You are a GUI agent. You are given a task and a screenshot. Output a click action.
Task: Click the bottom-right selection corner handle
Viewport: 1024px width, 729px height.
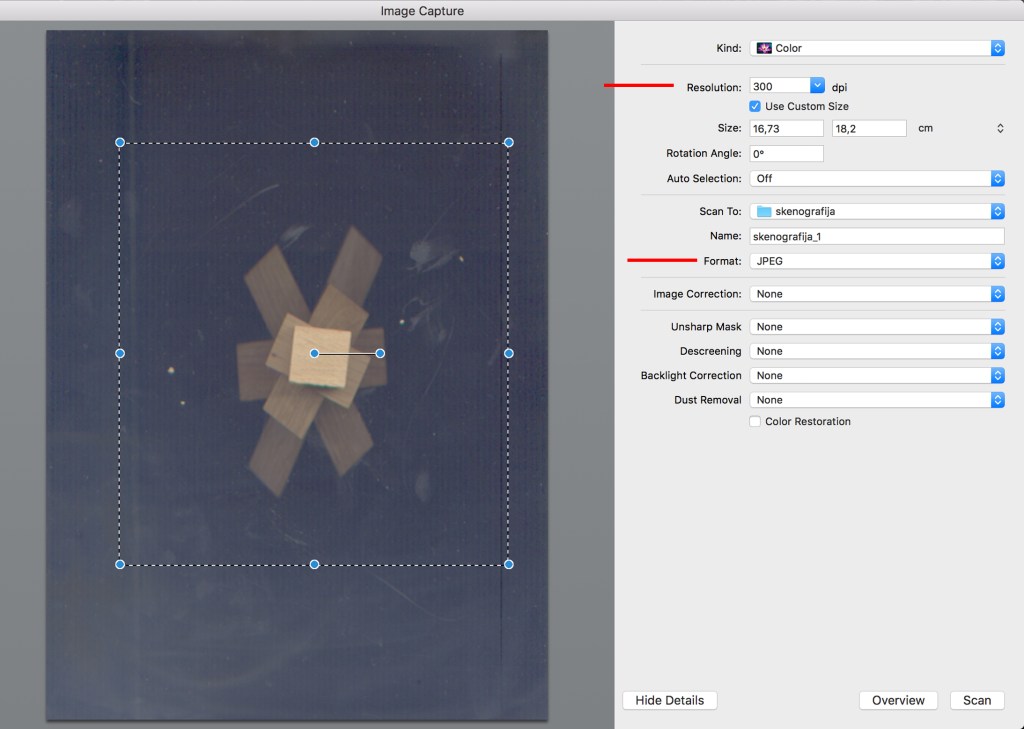coord(508,565)
